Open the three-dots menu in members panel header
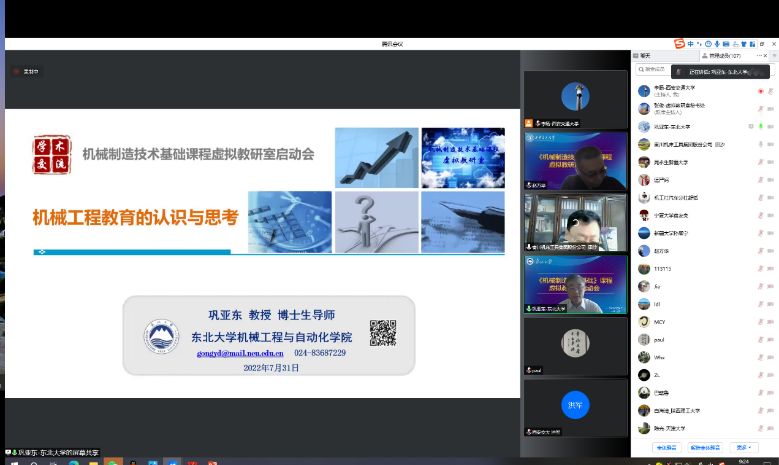Viewport: 779px width, 465px height. [x=761, y=56]
